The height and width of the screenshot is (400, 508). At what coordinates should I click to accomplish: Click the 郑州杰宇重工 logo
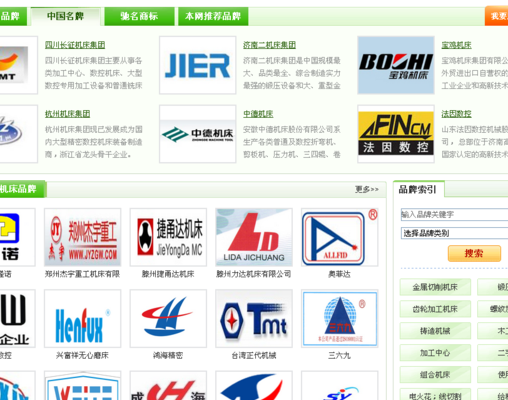83,237
